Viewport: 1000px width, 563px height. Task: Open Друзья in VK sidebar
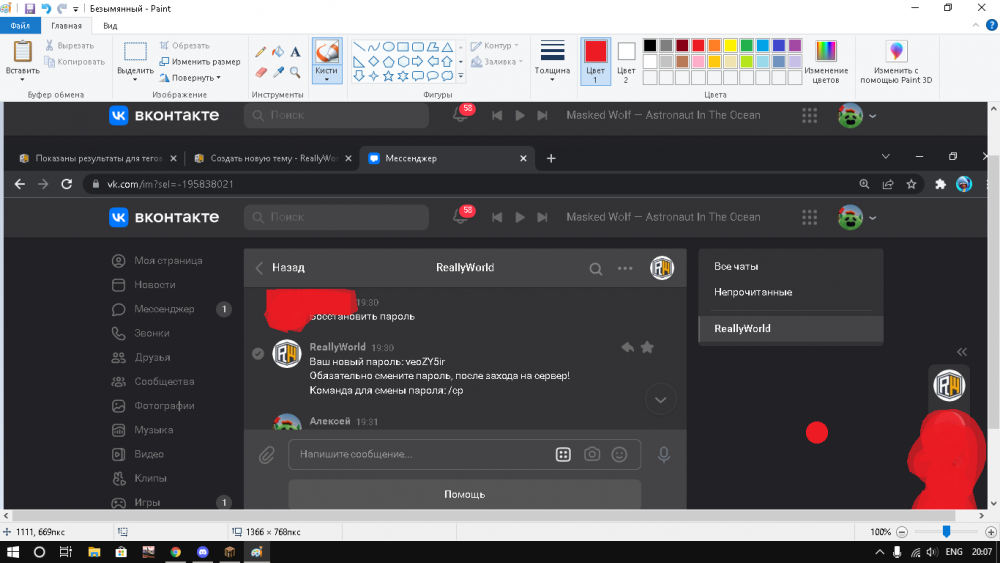[141, 357]
